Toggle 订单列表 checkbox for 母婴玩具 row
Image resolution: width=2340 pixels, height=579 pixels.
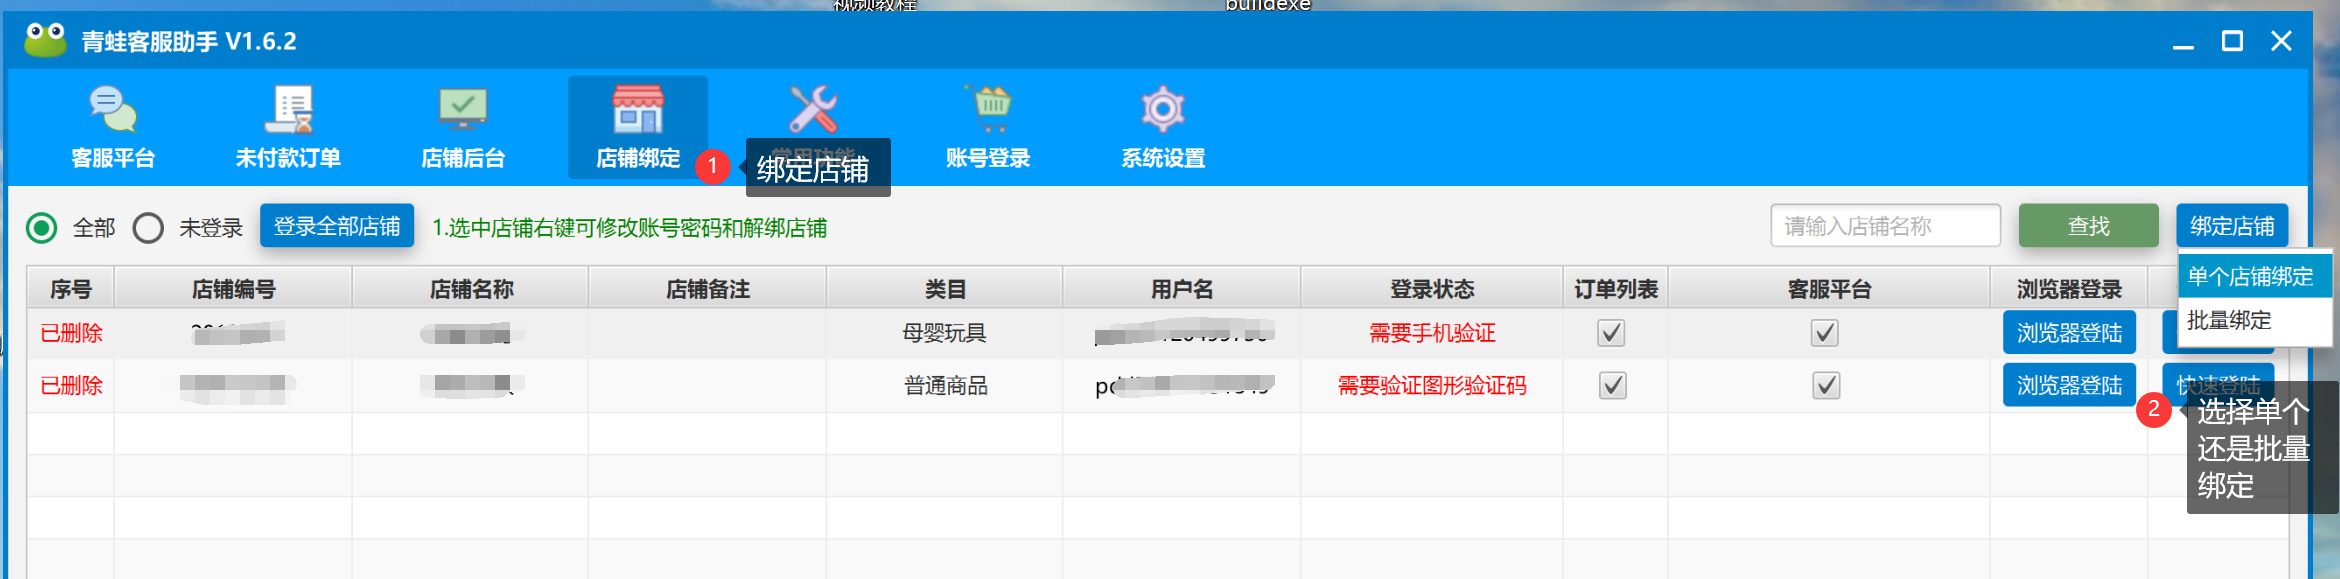(x=1611, y=333)
